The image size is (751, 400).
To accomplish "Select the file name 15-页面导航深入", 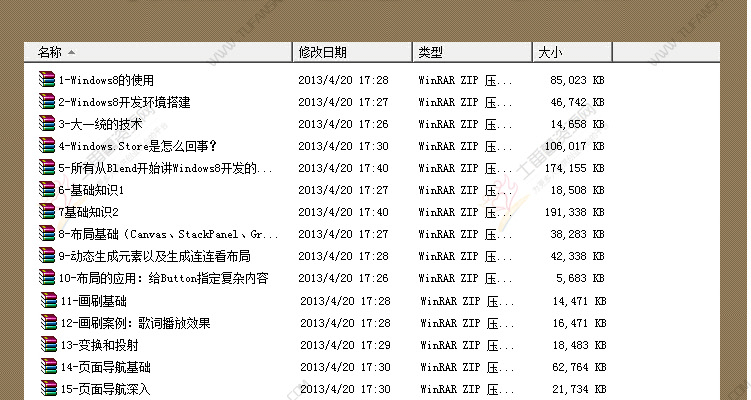I will [105, 389].
